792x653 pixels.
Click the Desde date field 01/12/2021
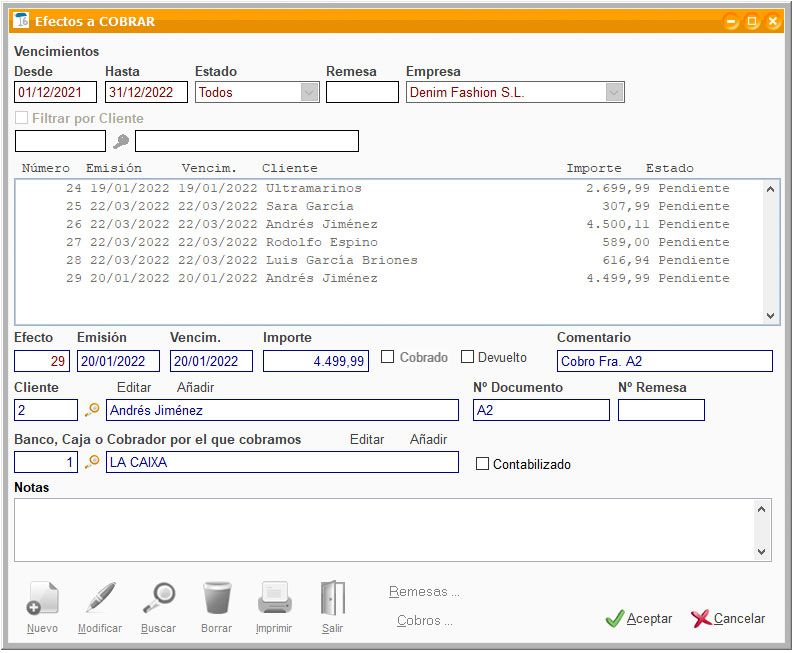[56, 92]
